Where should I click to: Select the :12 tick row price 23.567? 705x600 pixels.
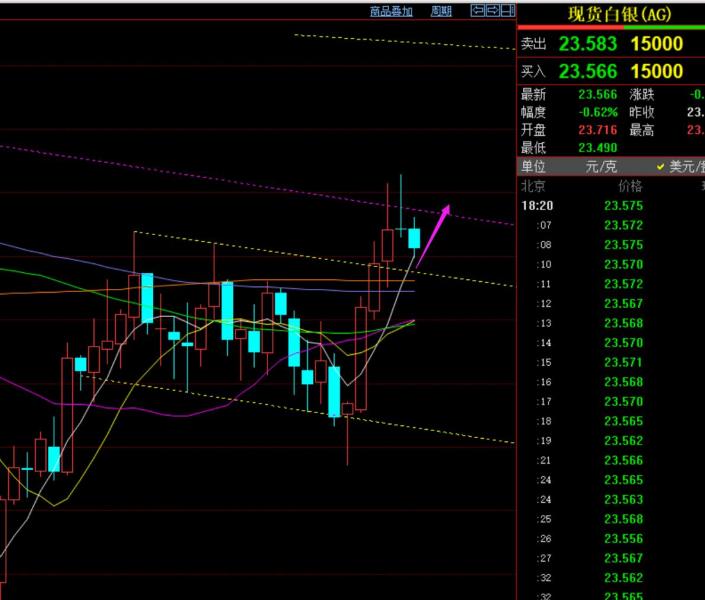(x=624, y=304)
